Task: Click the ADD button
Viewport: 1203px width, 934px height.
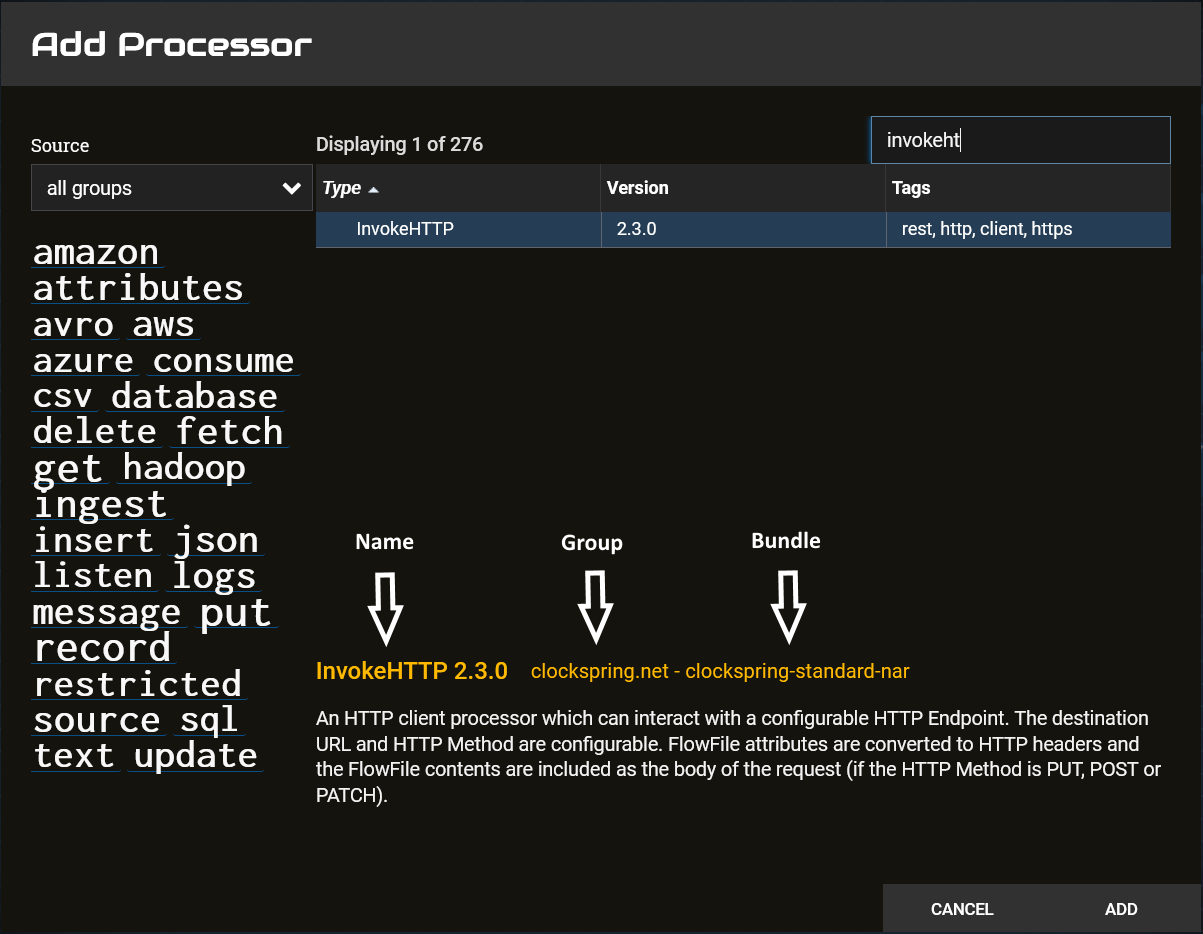Action: click(1121, 909)
